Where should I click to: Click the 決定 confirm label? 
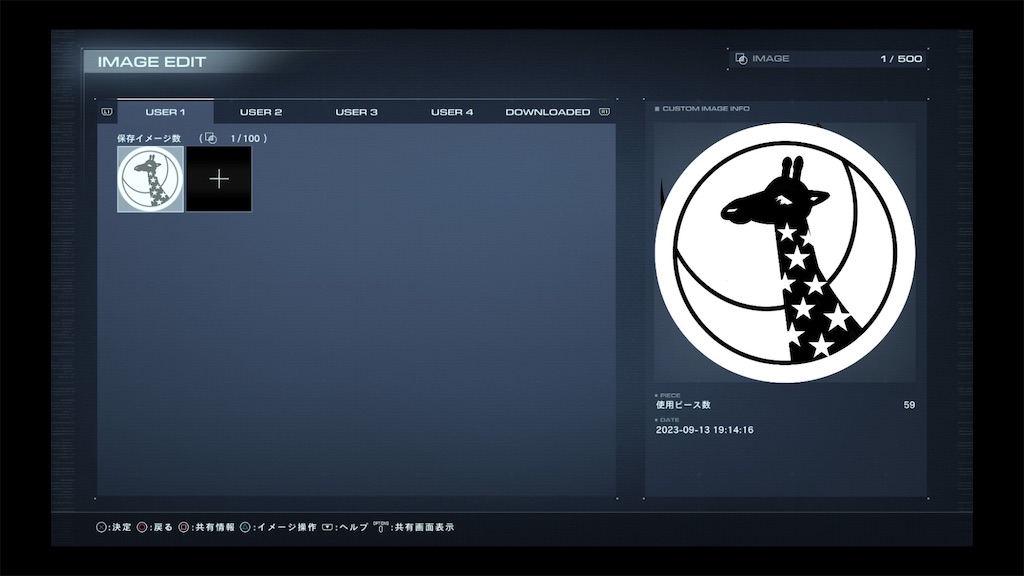point(121,527)
